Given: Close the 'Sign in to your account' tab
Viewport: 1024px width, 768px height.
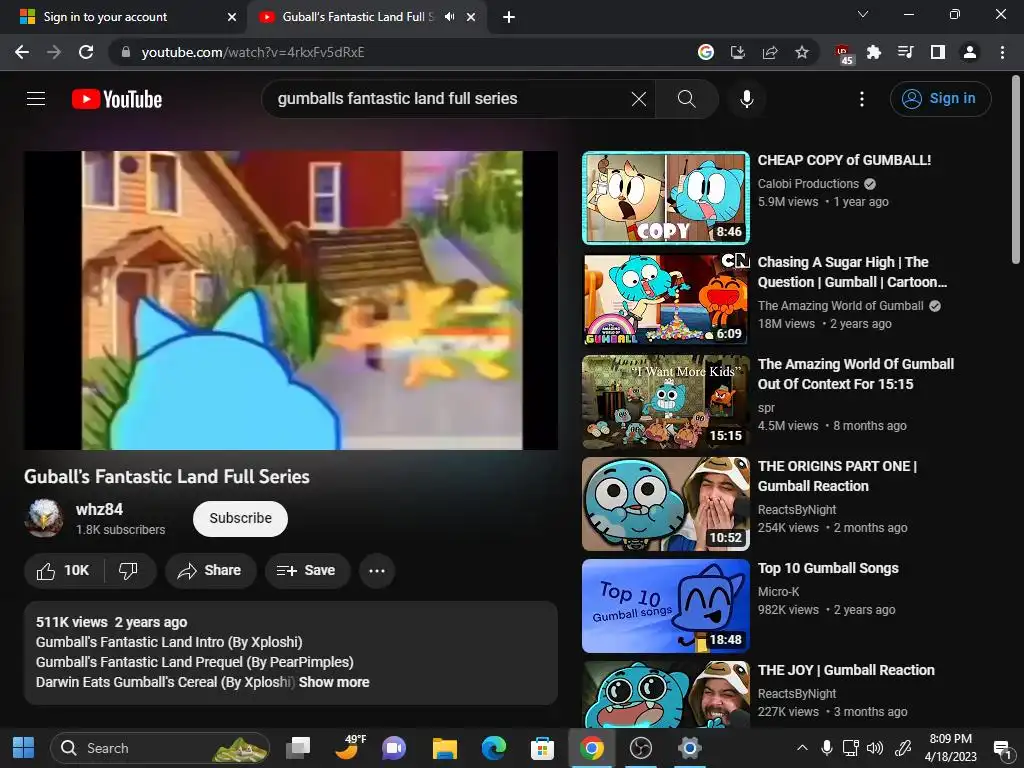Looking at the screenshot, I should (232, 17).
